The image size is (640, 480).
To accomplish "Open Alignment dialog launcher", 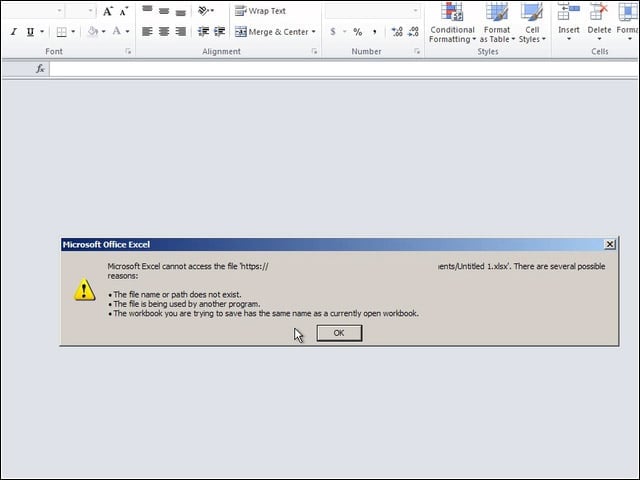I will coord(314,51).
